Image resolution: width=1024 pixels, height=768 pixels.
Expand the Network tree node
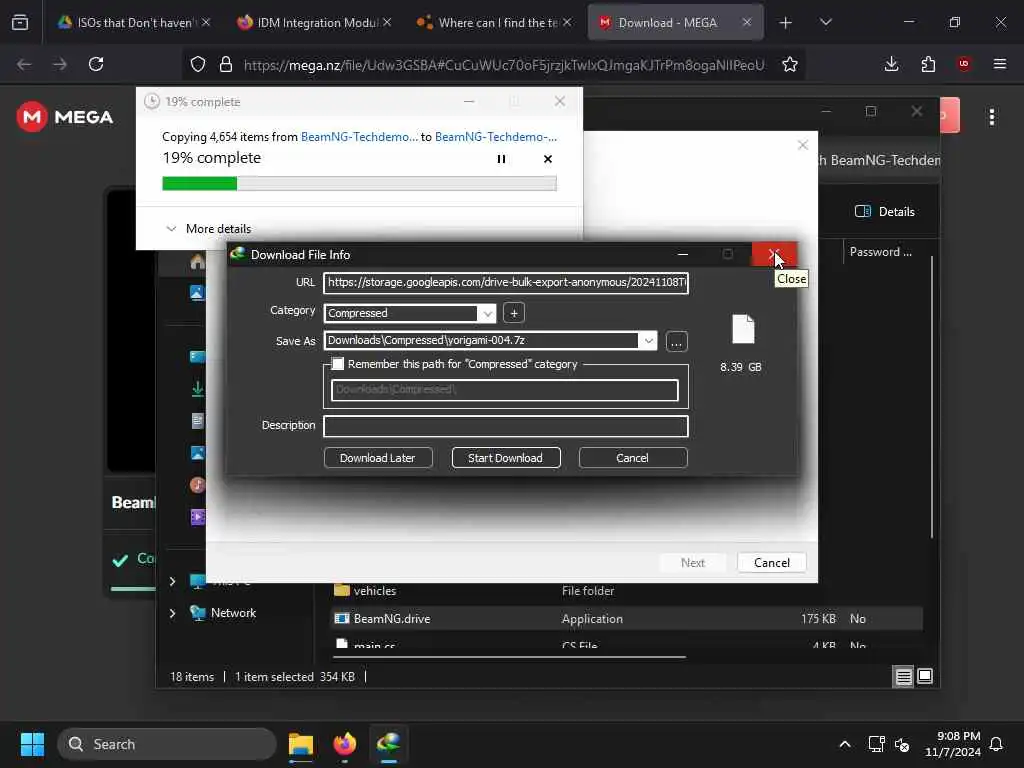click(172, 613)
